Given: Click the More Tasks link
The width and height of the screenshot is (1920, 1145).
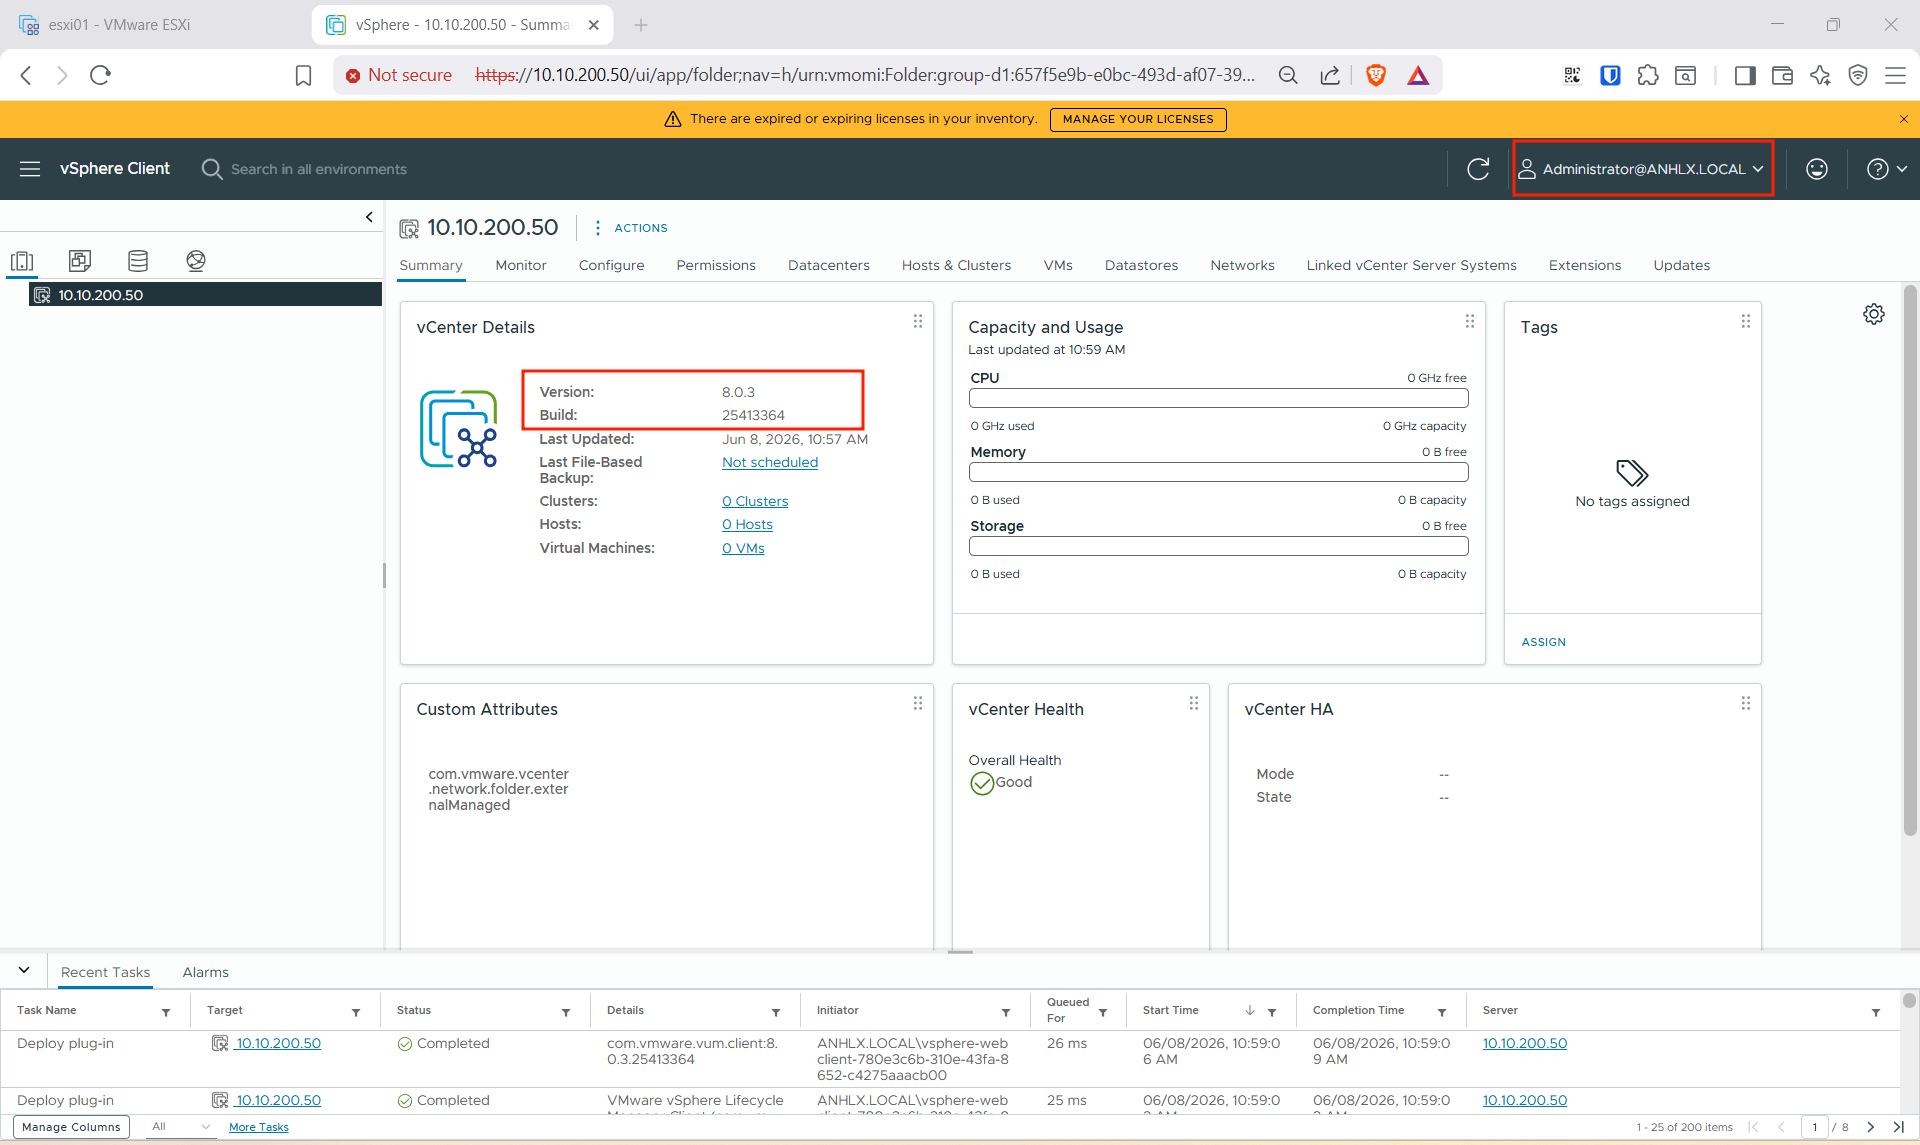Looking at the screenshot, I should [x=258, y=1127].
